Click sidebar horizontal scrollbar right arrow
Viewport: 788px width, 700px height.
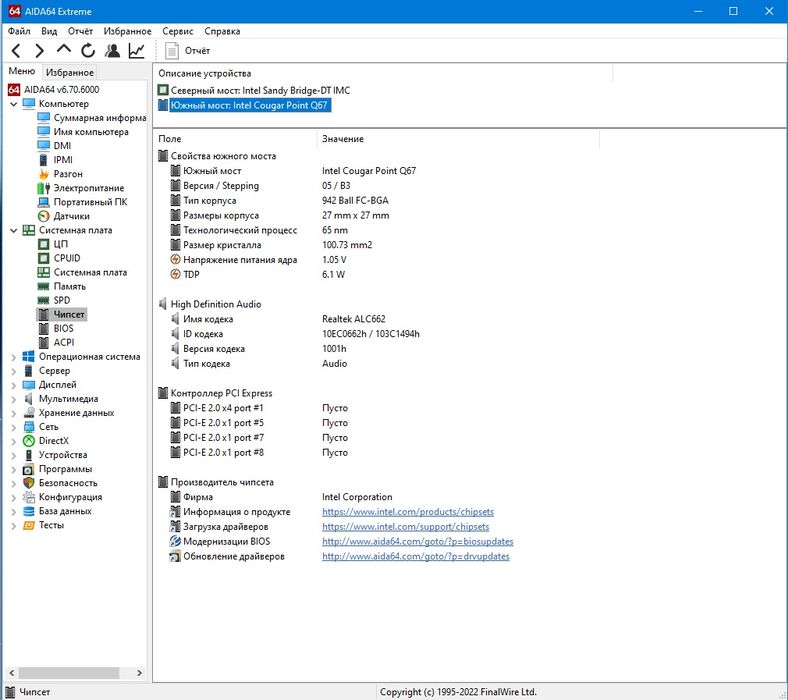point(140,672)
